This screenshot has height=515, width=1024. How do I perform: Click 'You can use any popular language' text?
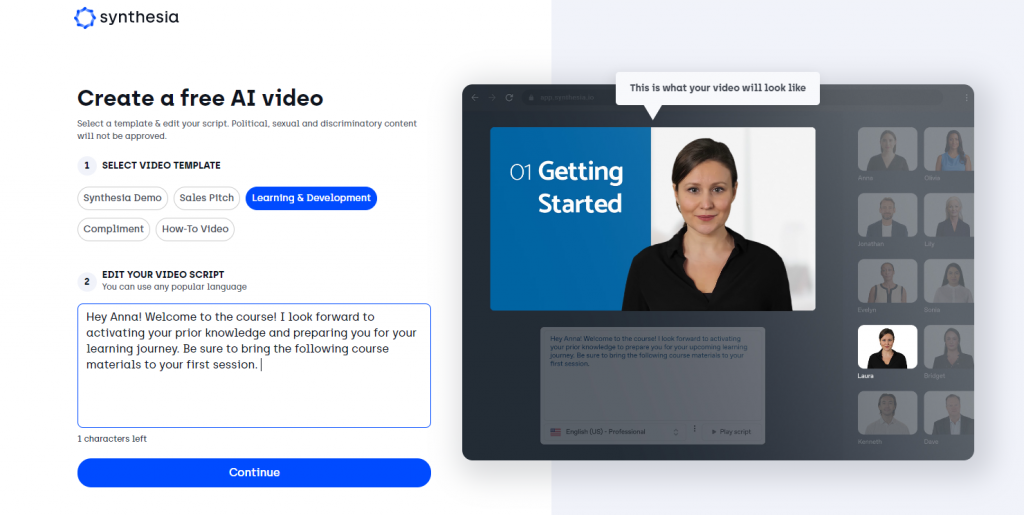coord(174,287)
